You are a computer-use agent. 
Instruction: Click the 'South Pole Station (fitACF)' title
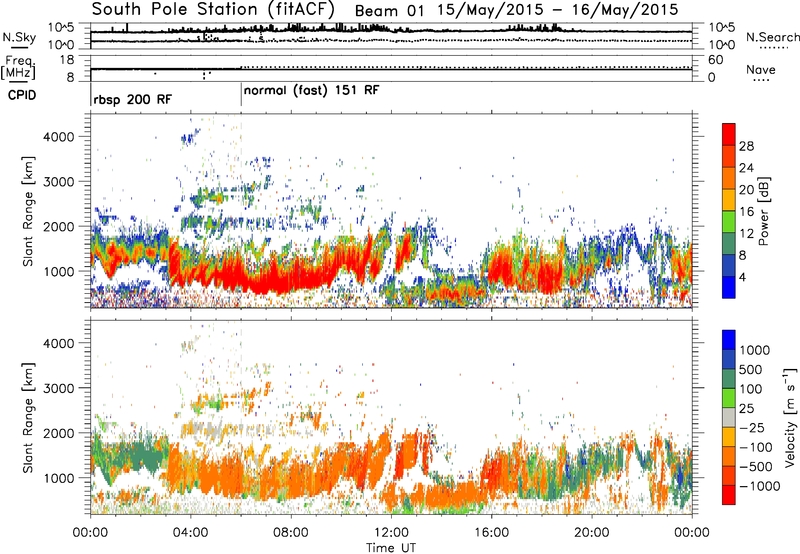(x=213, y=9)
